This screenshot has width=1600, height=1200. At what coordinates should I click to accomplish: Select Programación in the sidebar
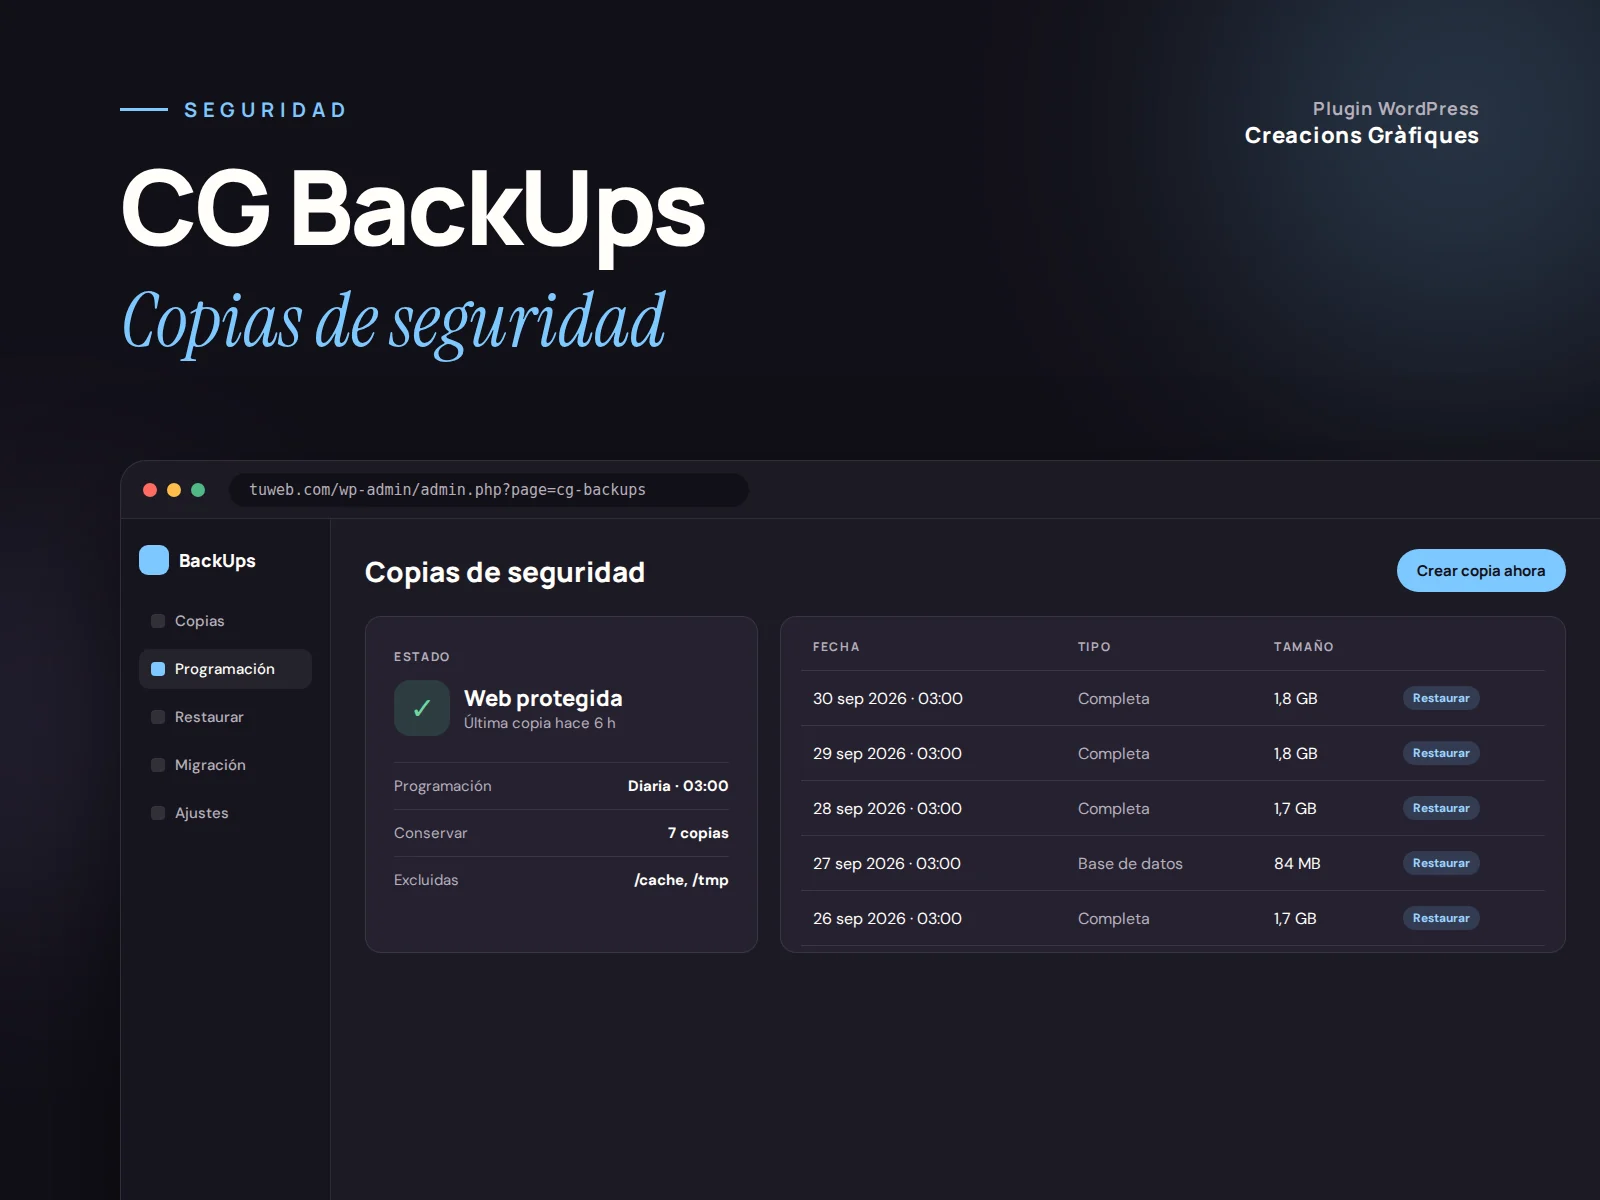pyautogui.click(x=225, y=669)
